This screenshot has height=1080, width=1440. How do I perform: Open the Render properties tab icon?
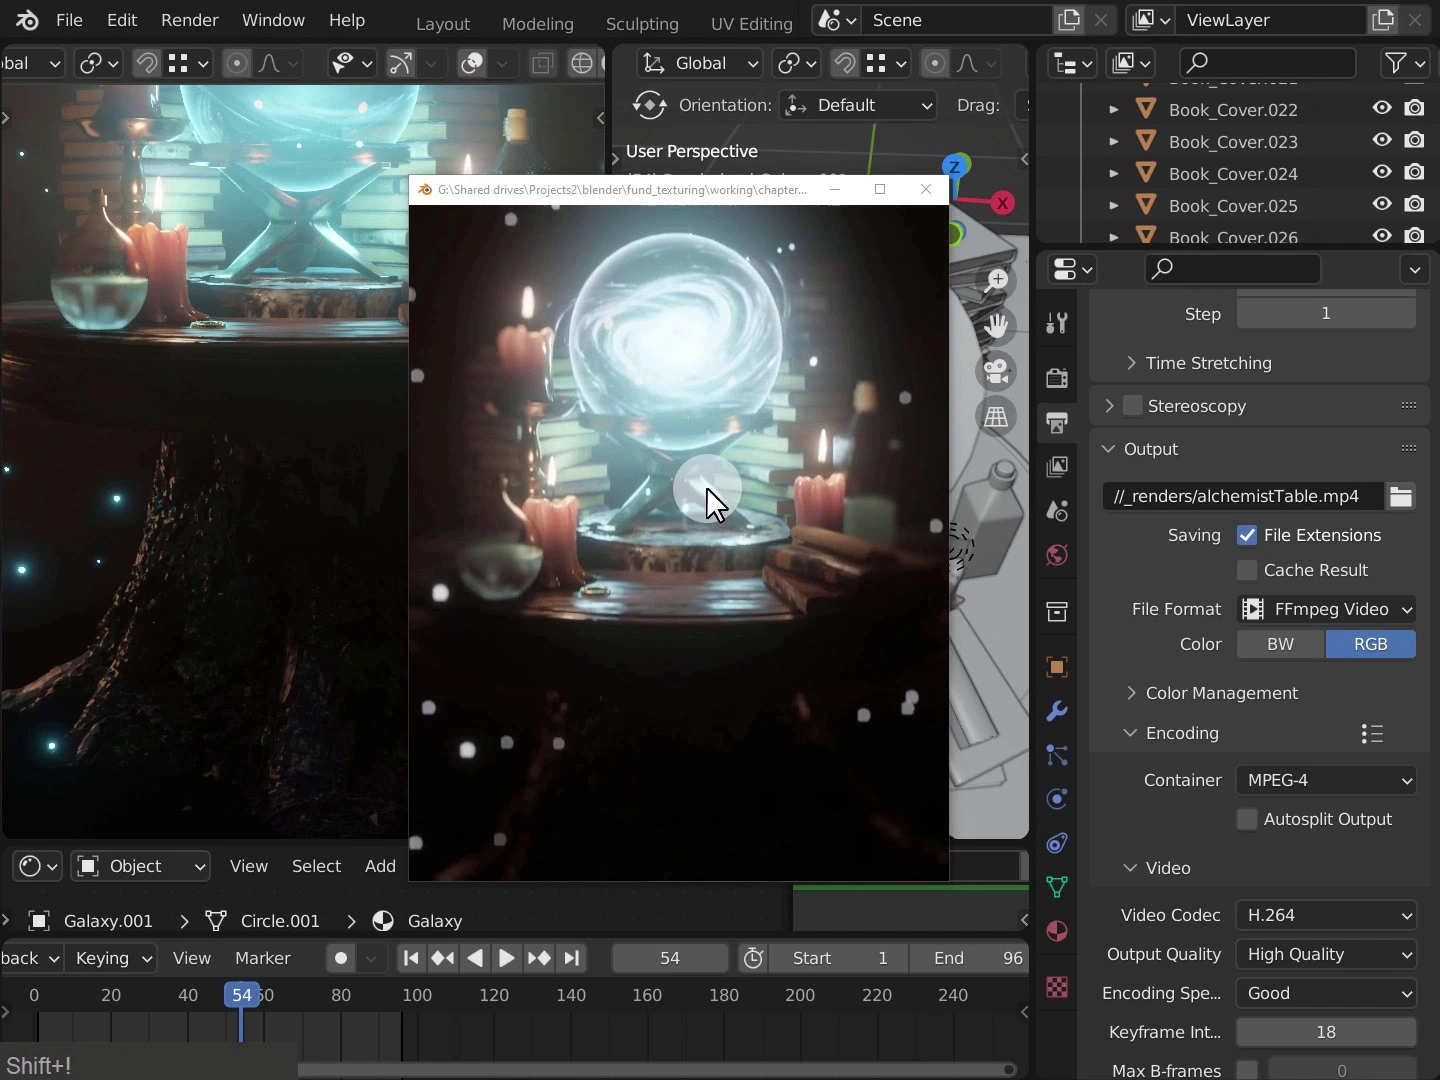(x=1057, y=378)
